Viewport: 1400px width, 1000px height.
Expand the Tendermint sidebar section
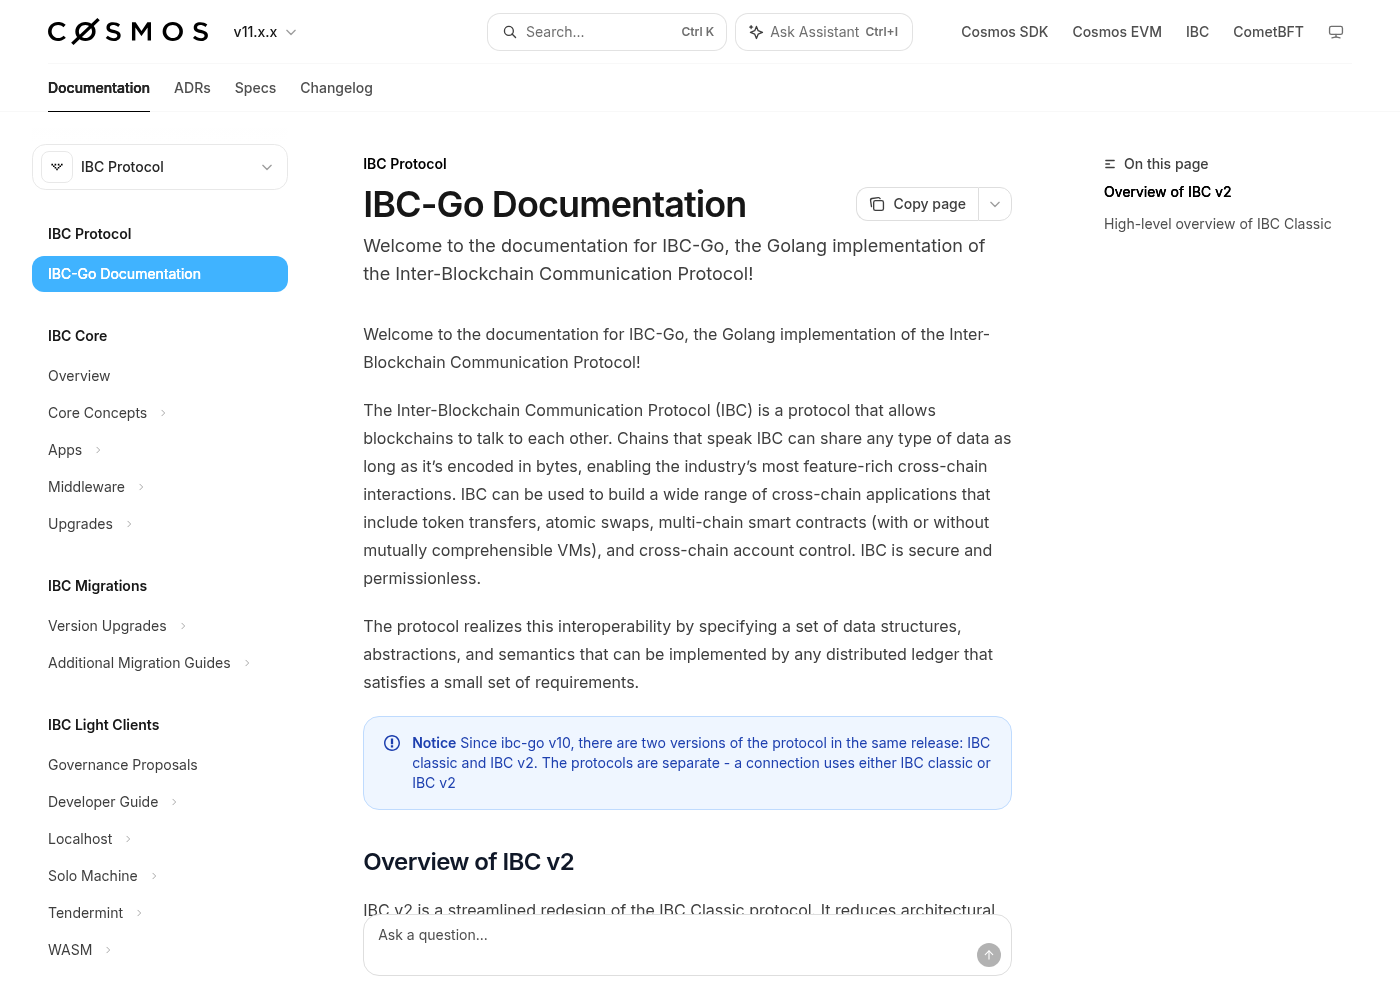click(139, 913)
